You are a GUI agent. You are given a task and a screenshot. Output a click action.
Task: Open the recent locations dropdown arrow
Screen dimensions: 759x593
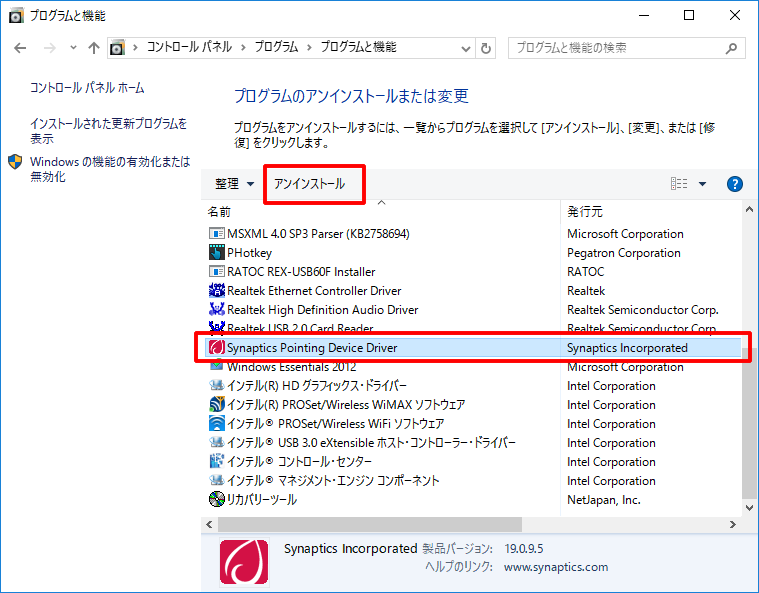point(73,47)
